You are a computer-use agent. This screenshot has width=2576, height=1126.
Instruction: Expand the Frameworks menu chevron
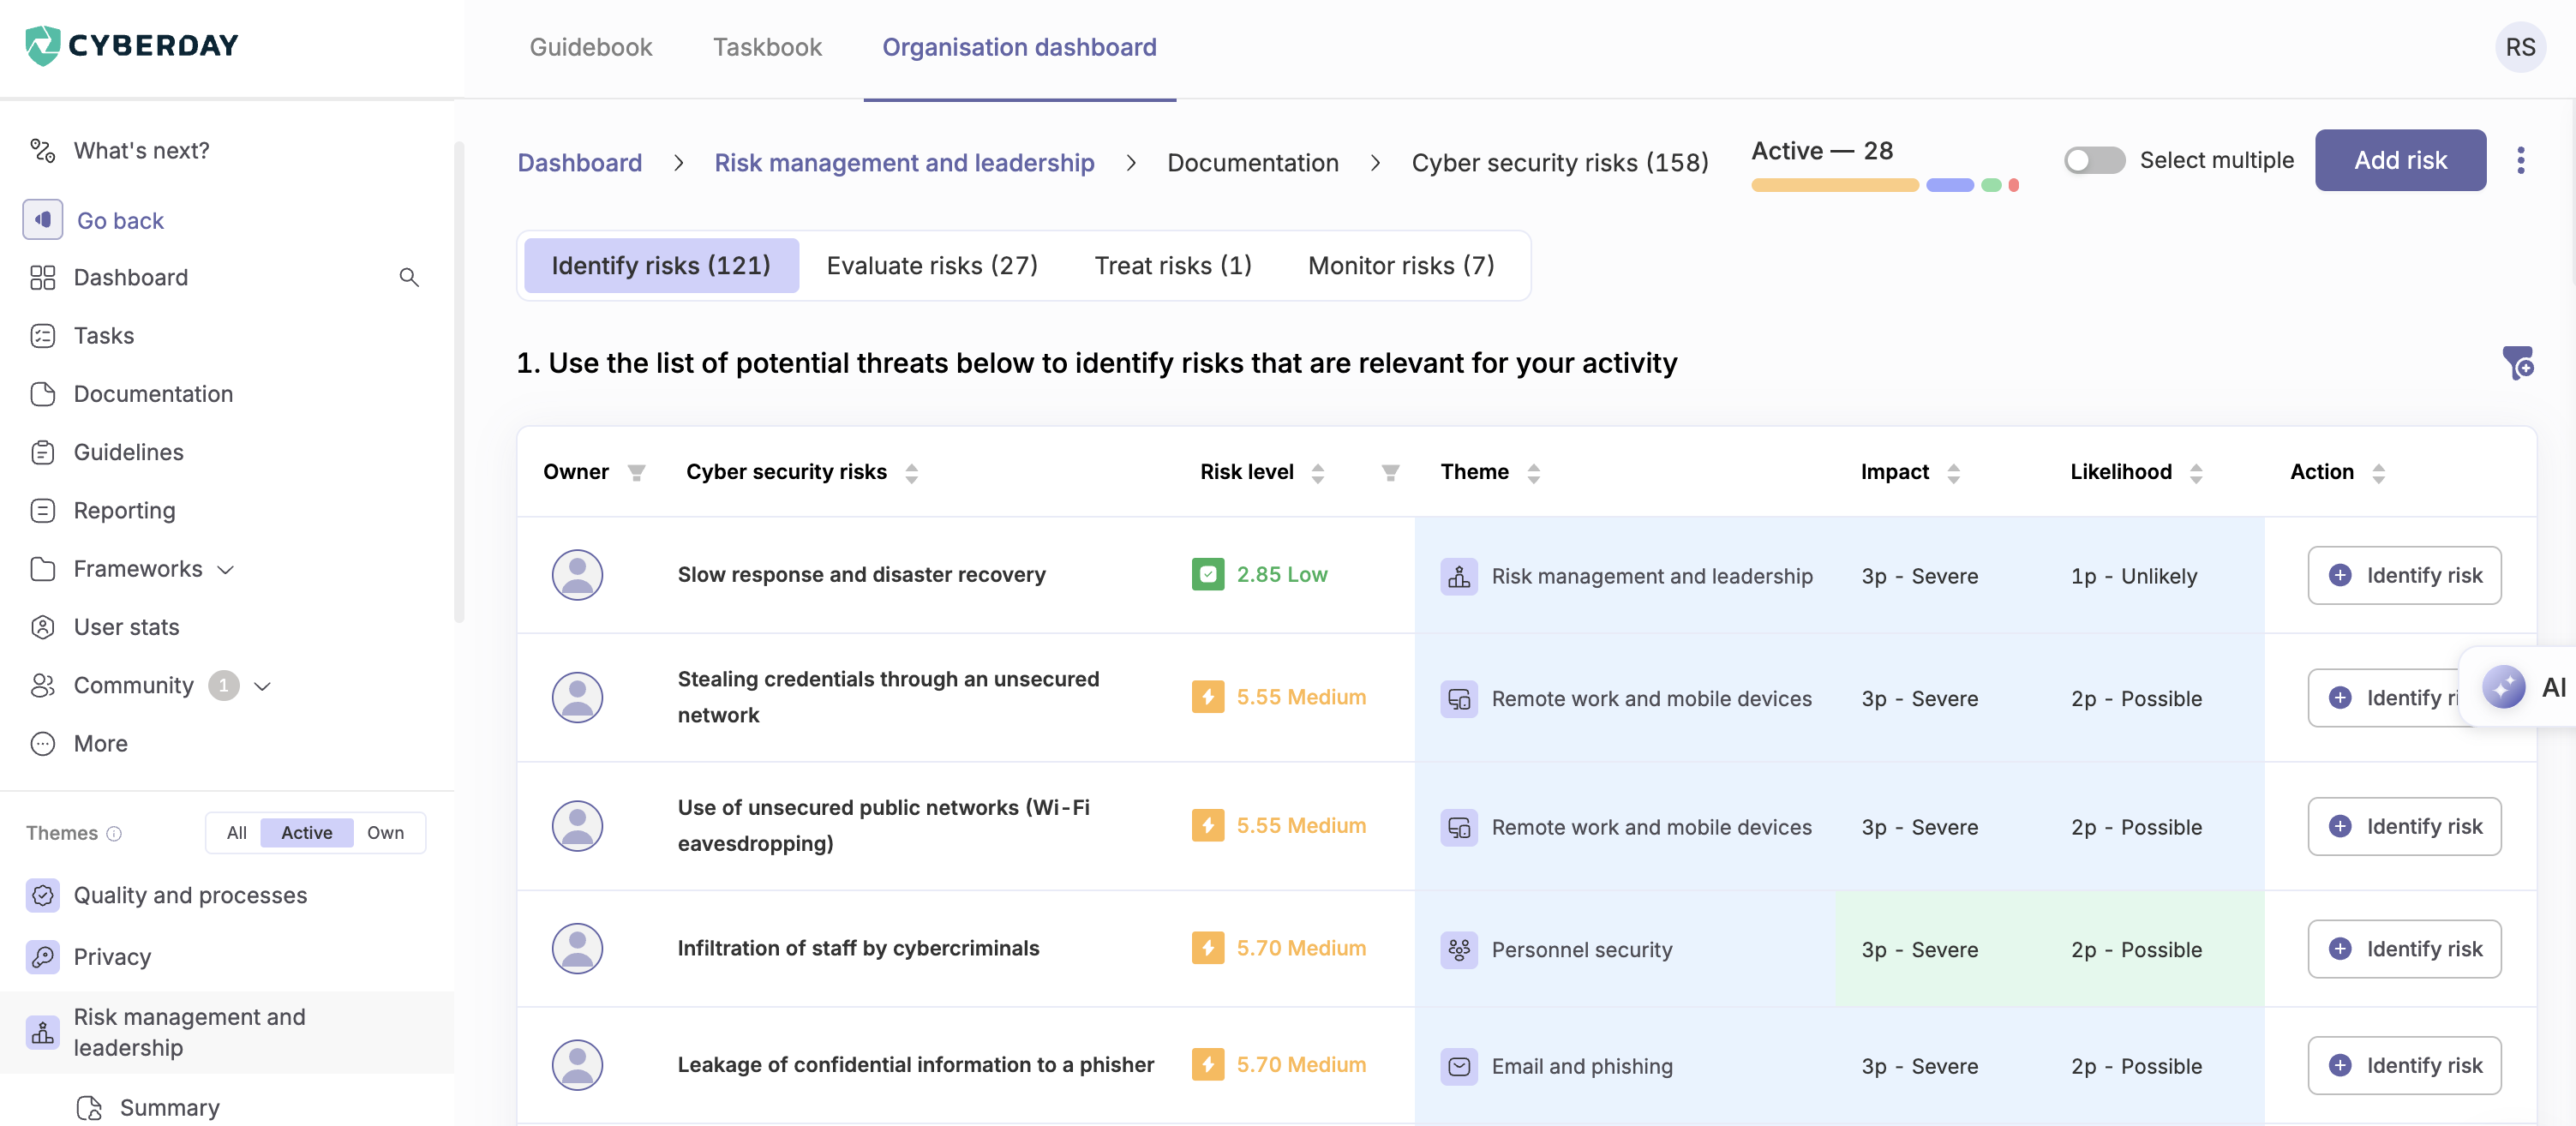pyautogui.click(x=226, y=570)
